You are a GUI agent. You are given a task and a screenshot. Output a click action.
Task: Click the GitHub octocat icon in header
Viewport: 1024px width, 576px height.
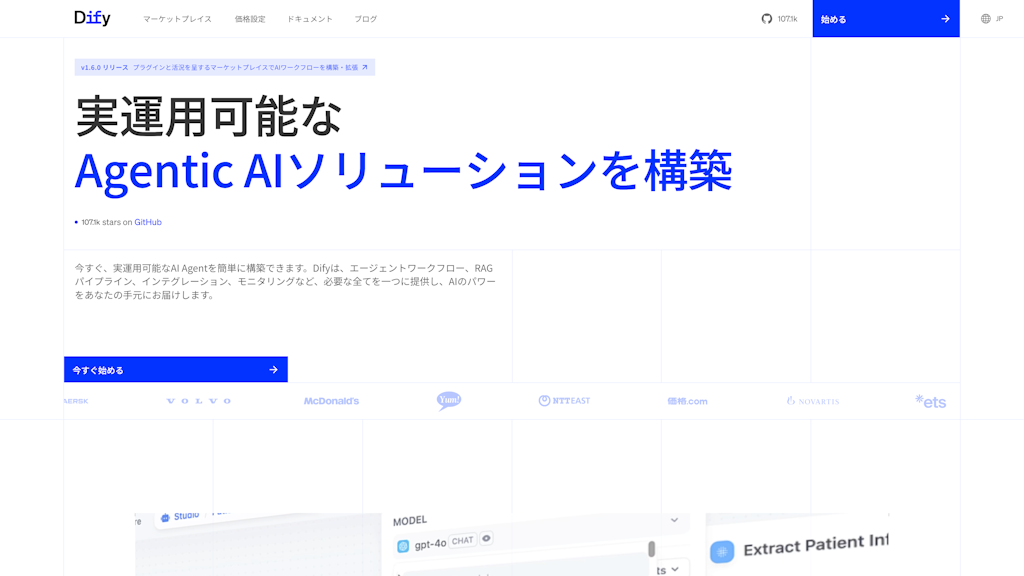coord(767,19)
